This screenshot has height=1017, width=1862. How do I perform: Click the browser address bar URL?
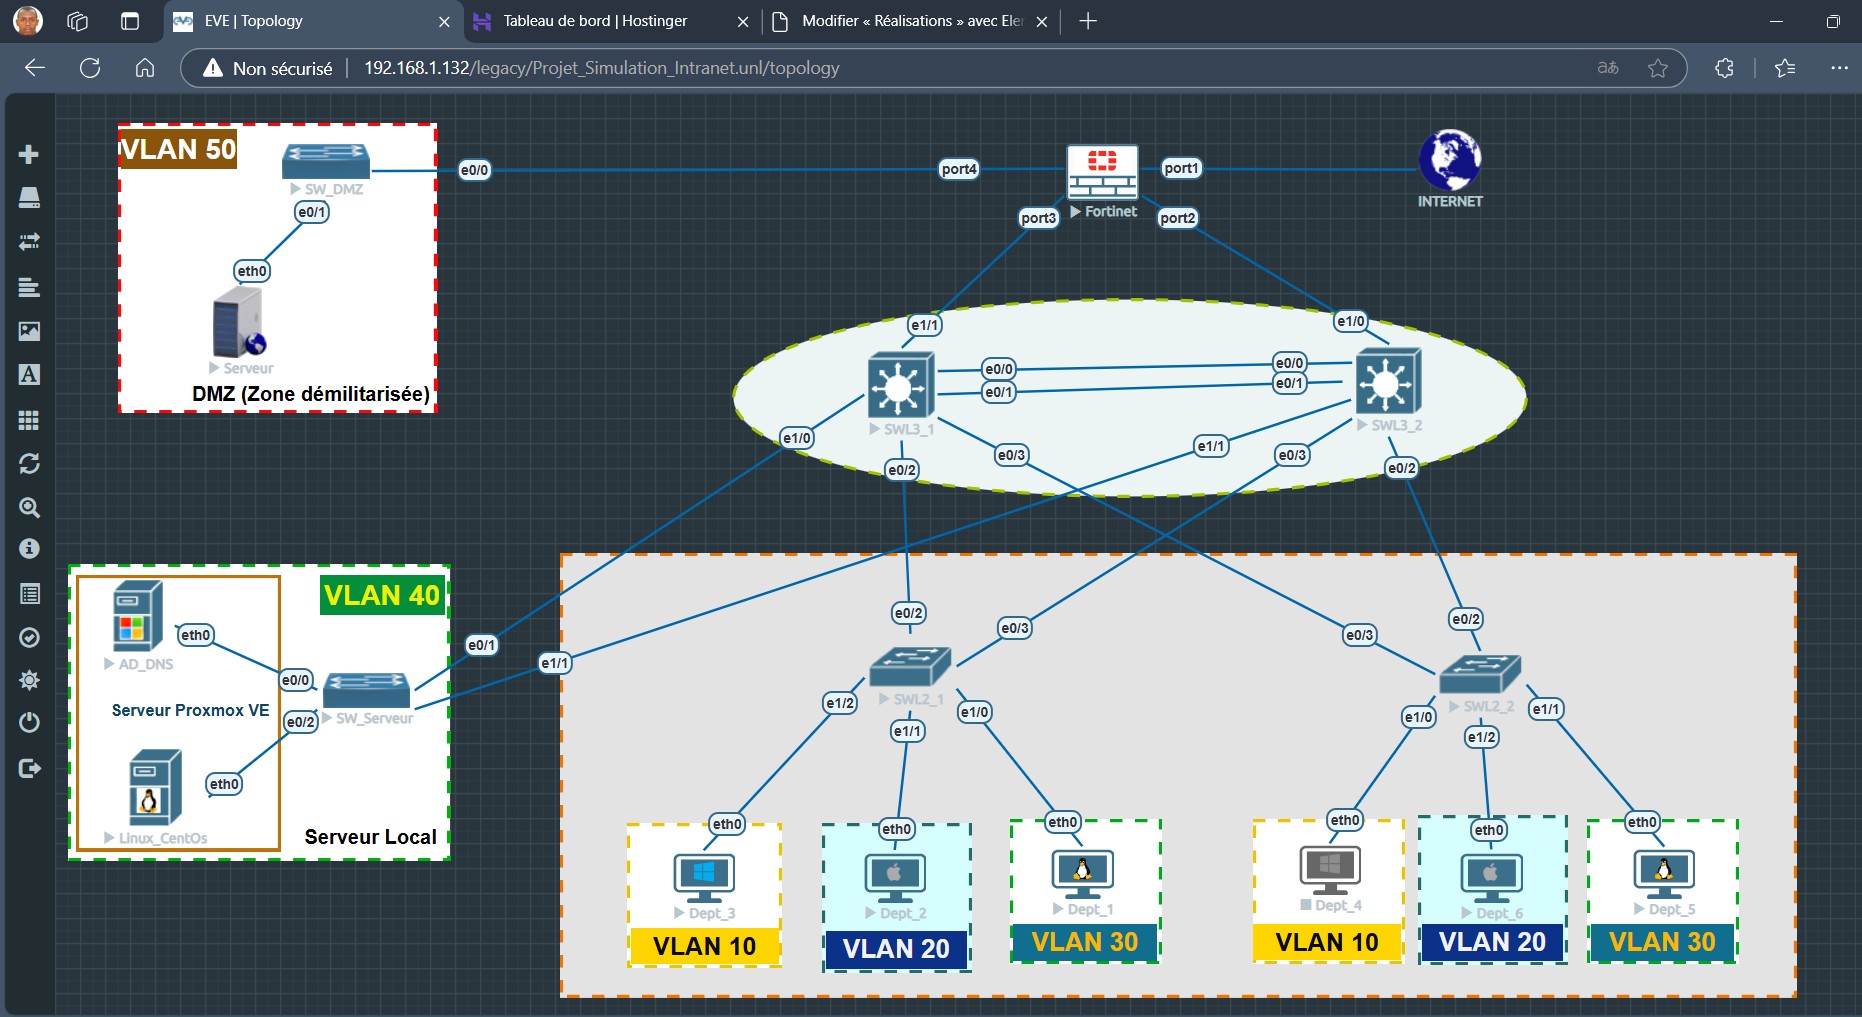[601, 68]
